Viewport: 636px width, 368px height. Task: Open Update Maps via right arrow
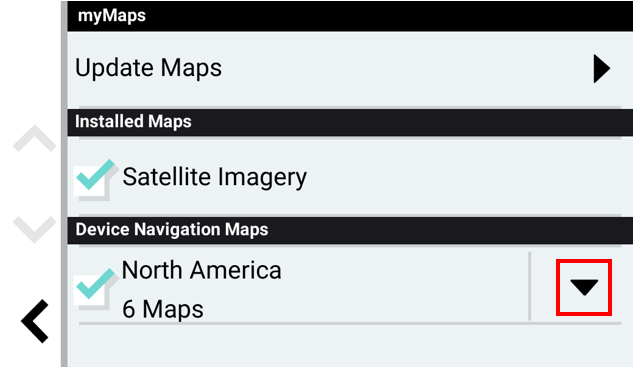[602, 69]
